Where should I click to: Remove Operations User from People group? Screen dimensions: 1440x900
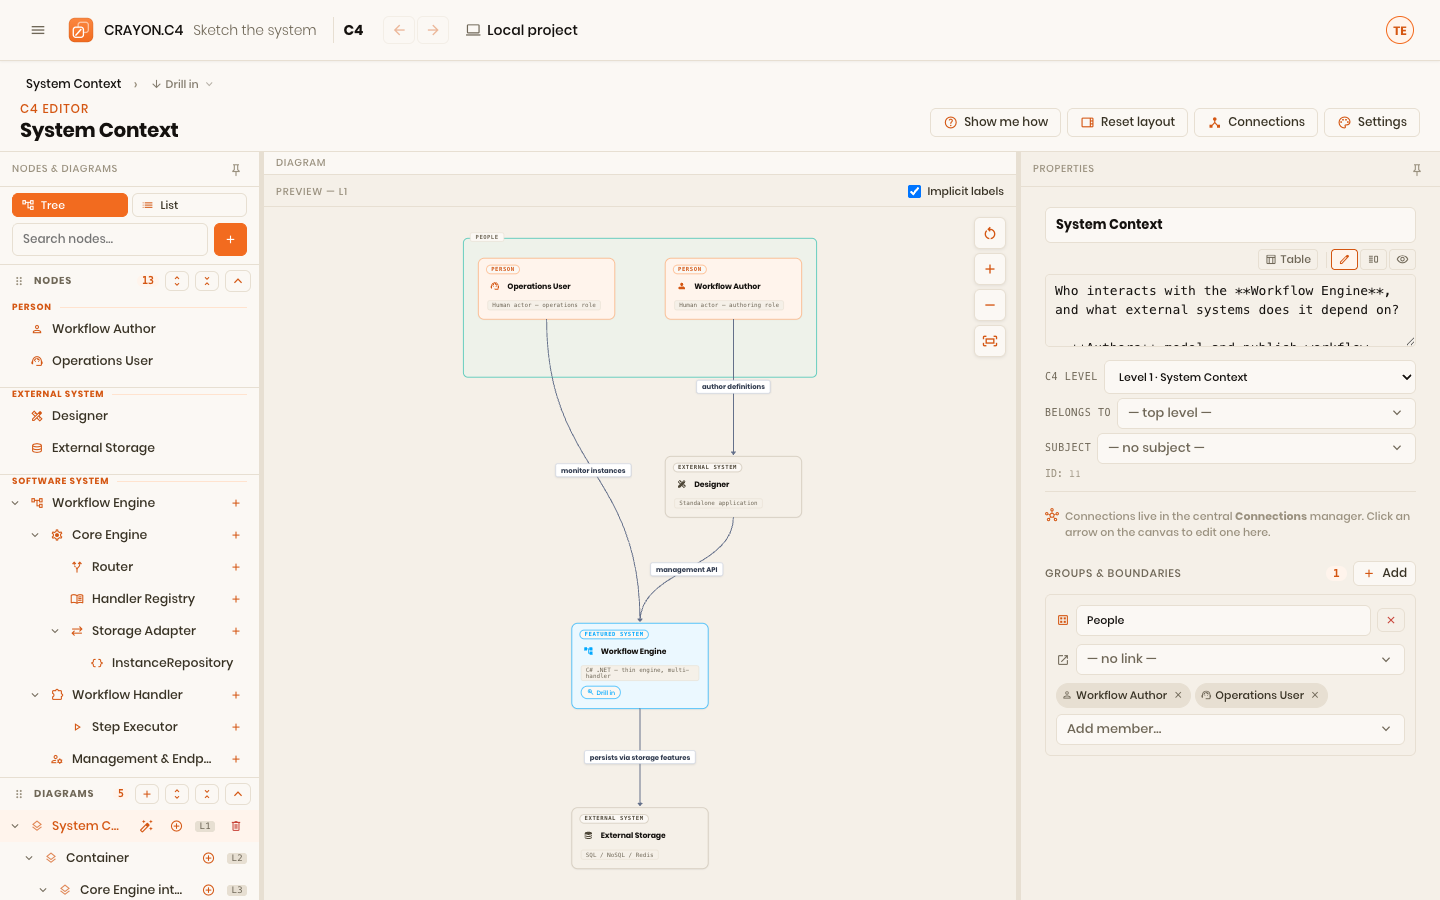[x=1315, y=695]
